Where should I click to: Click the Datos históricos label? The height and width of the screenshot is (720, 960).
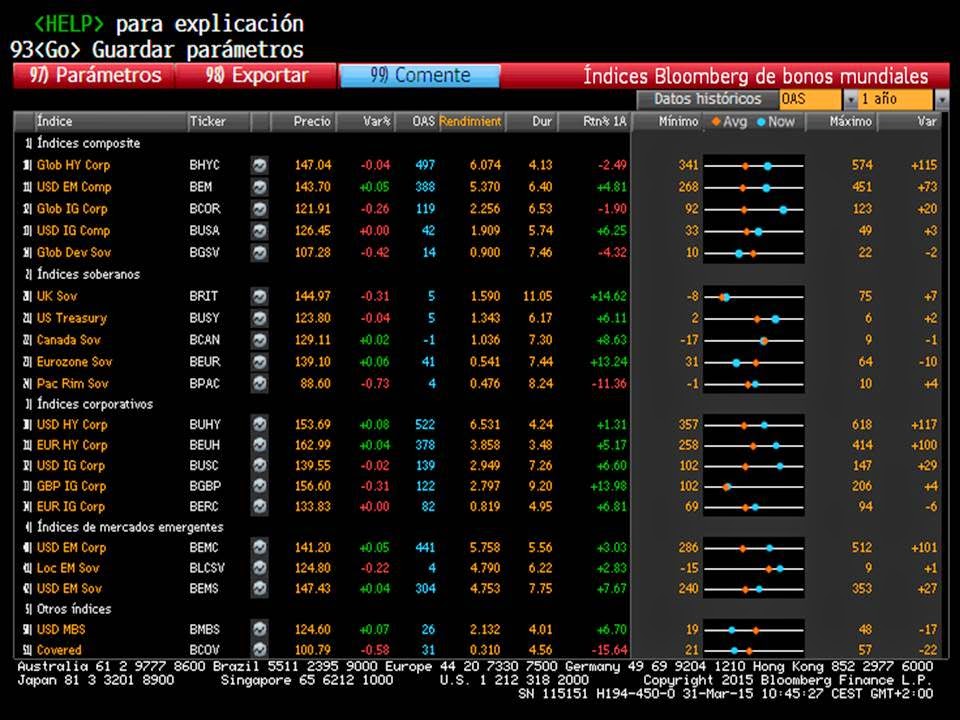tap(707, 99)
